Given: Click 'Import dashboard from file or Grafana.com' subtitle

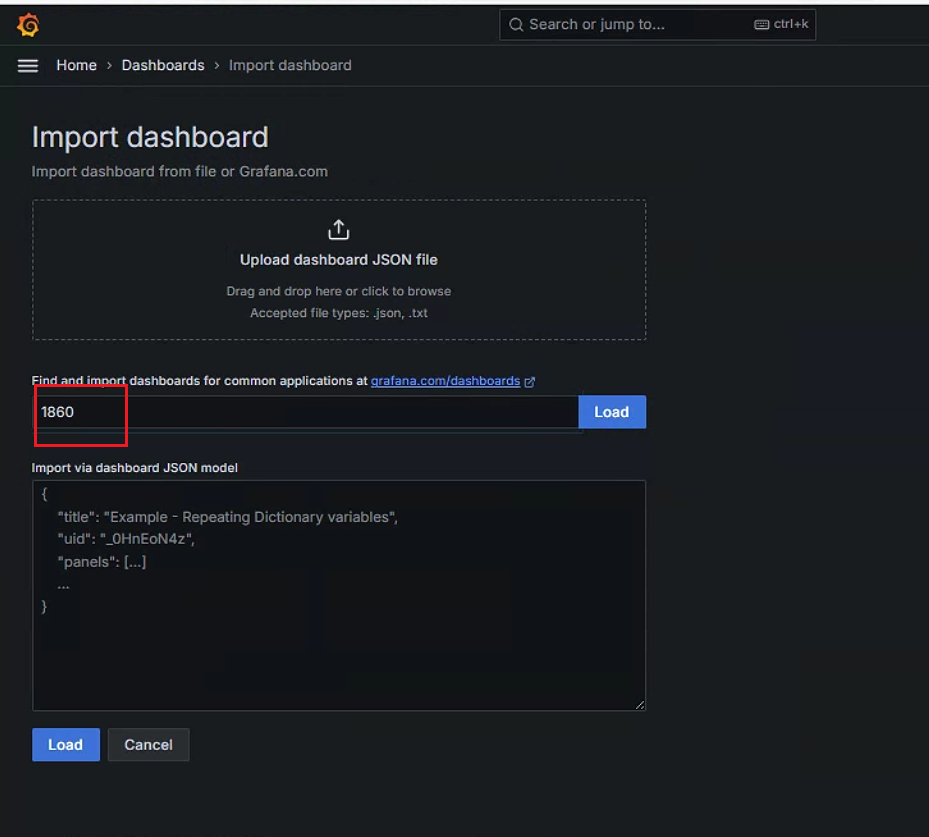Looking at the screenshot, I should (x=180, y=172).
